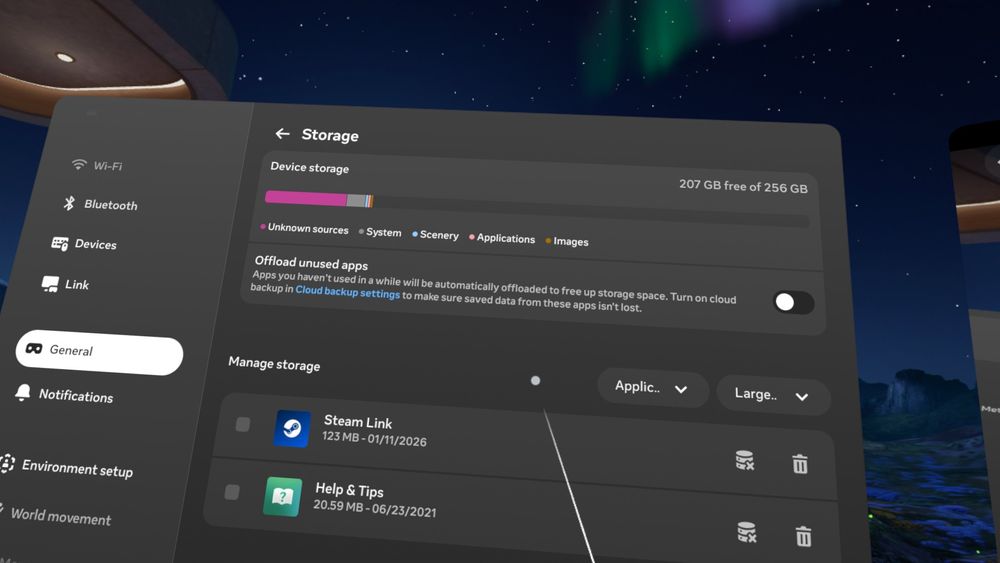Click '123 MB - 01/11/2026' text
This screenshot has width=1000, height=563.
click(374, 439)
